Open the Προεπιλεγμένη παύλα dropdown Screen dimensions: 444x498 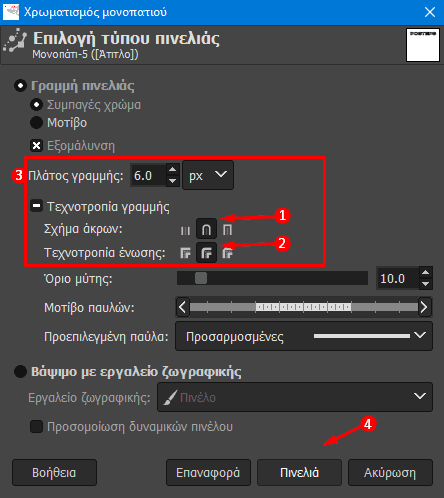(x=304, y=336)
